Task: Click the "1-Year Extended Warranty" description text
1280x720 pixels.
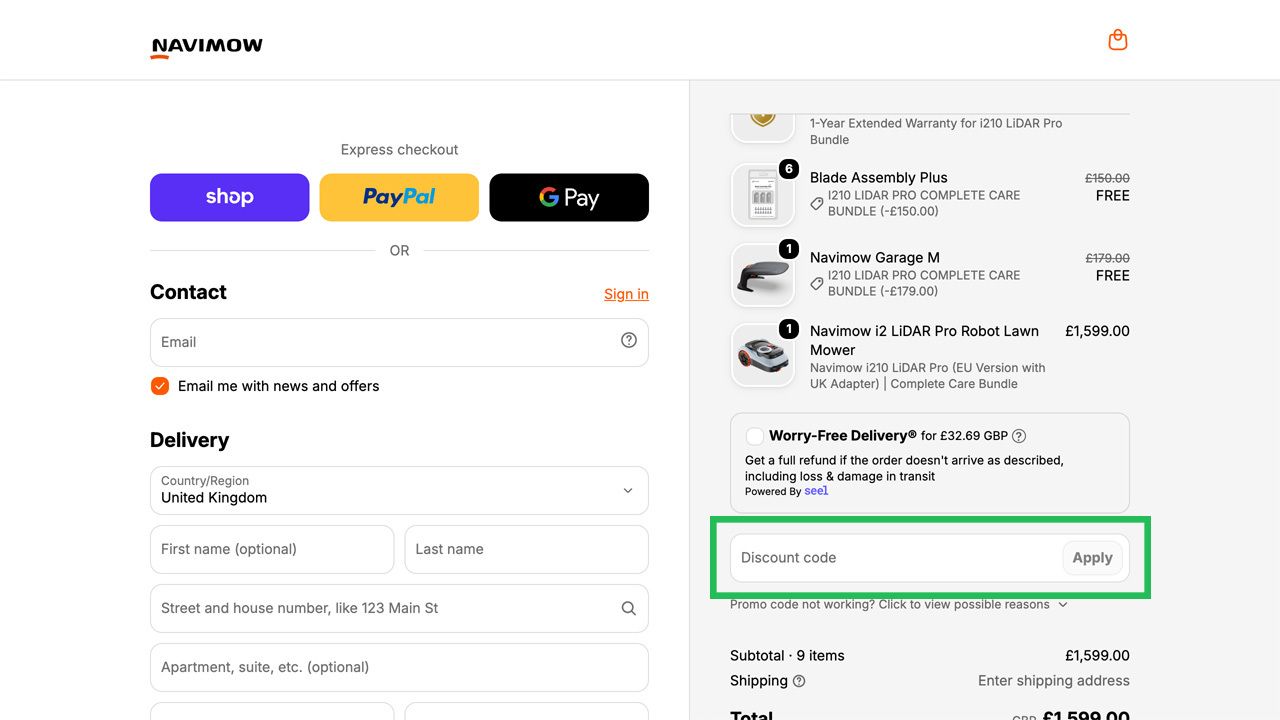Action: click(936, 131)
